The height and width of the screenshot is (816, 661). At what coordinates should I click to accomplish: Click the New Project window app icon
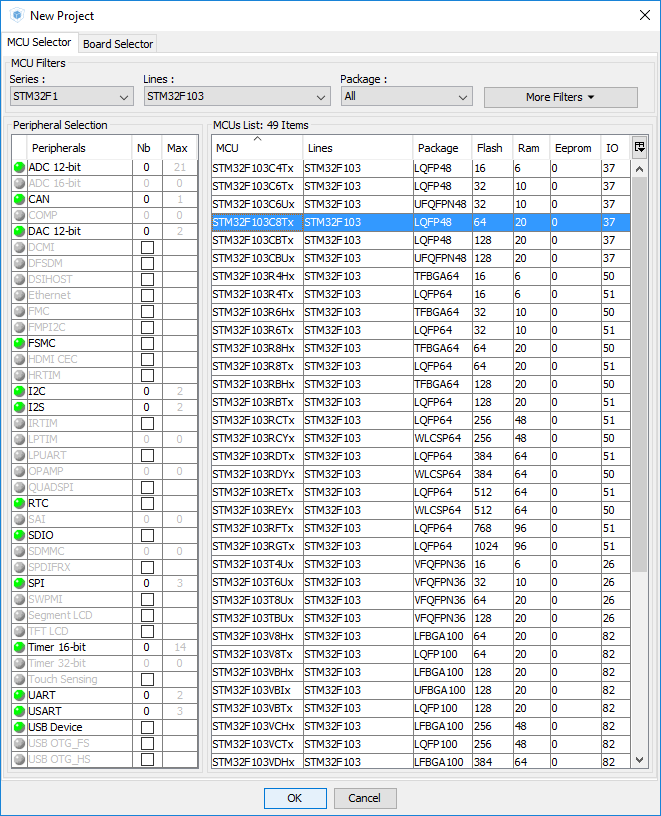(17, 16)
